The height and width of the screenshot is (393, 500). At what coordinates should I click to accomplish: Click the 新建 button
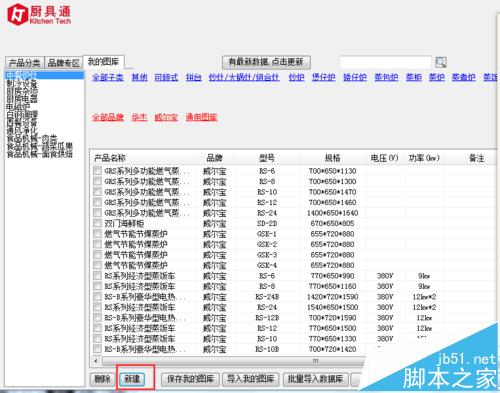pos(132,379)
